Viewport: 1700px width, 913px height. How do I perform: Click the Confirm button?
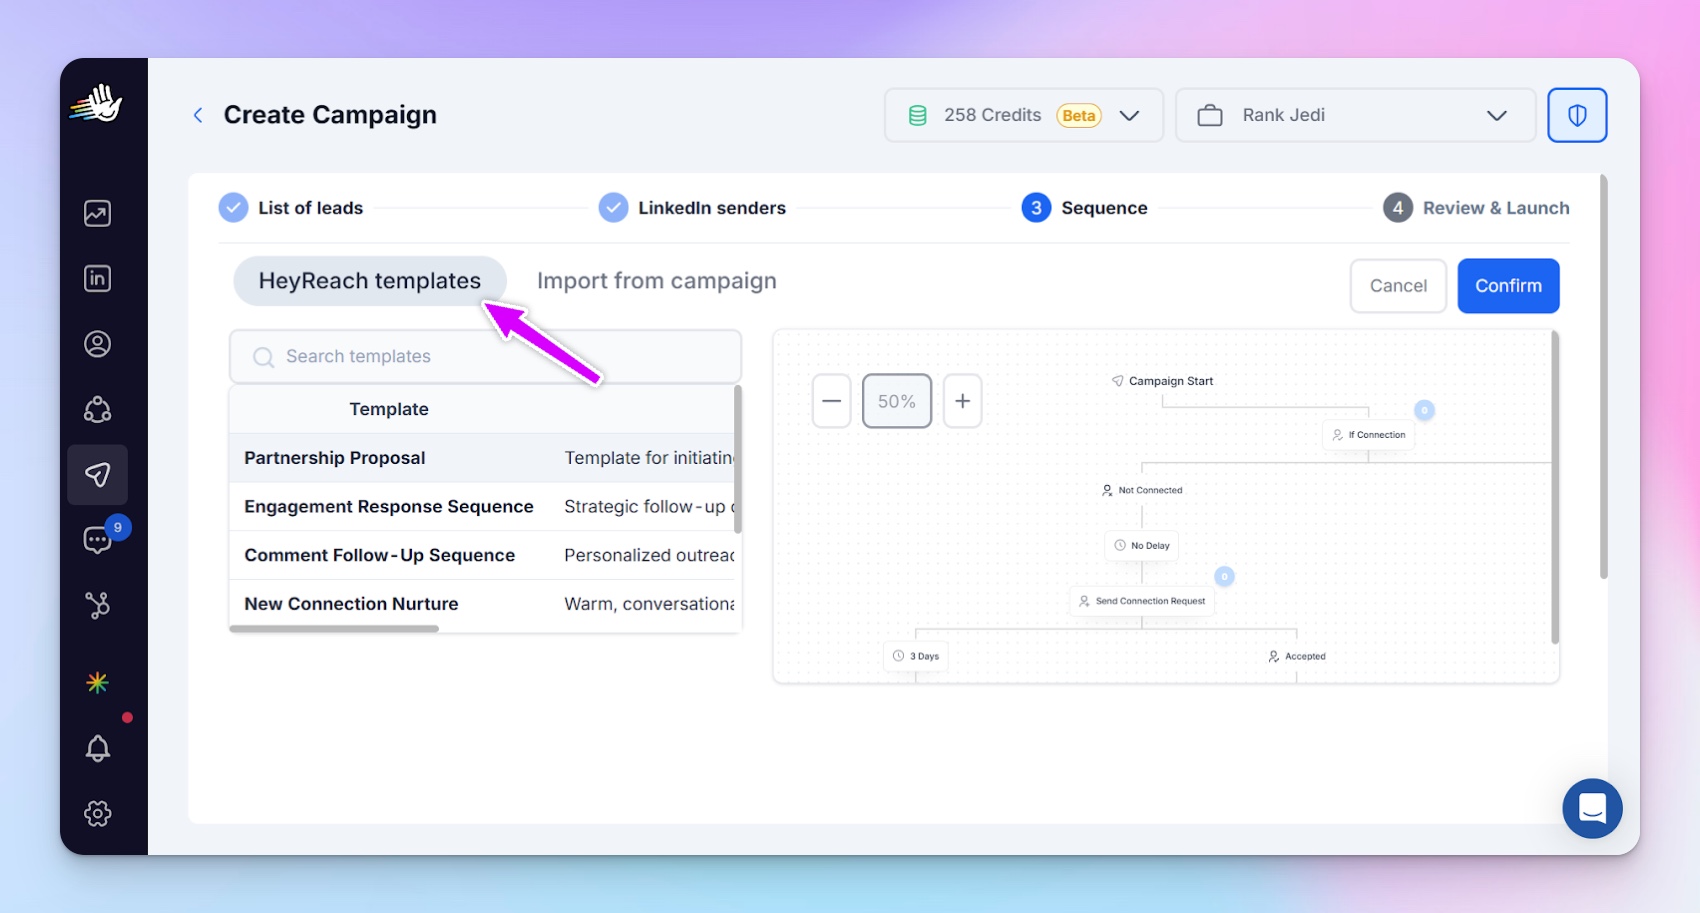coord(1508,286)
